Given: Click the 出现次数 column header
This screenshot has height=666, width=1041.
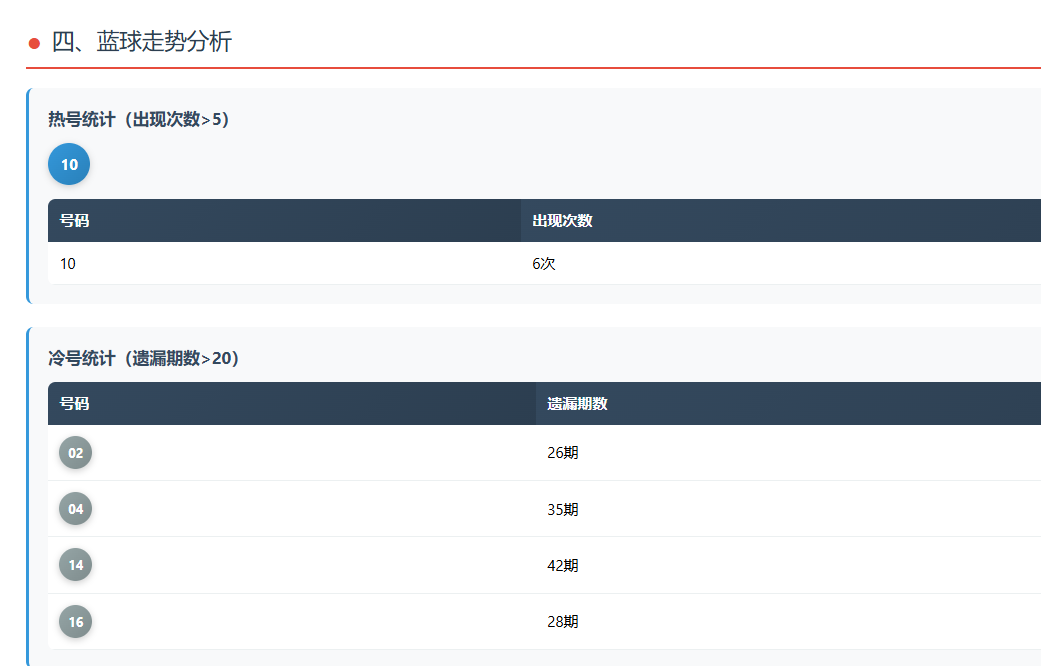Looking at the screenshot, I should tap(562, 220).
